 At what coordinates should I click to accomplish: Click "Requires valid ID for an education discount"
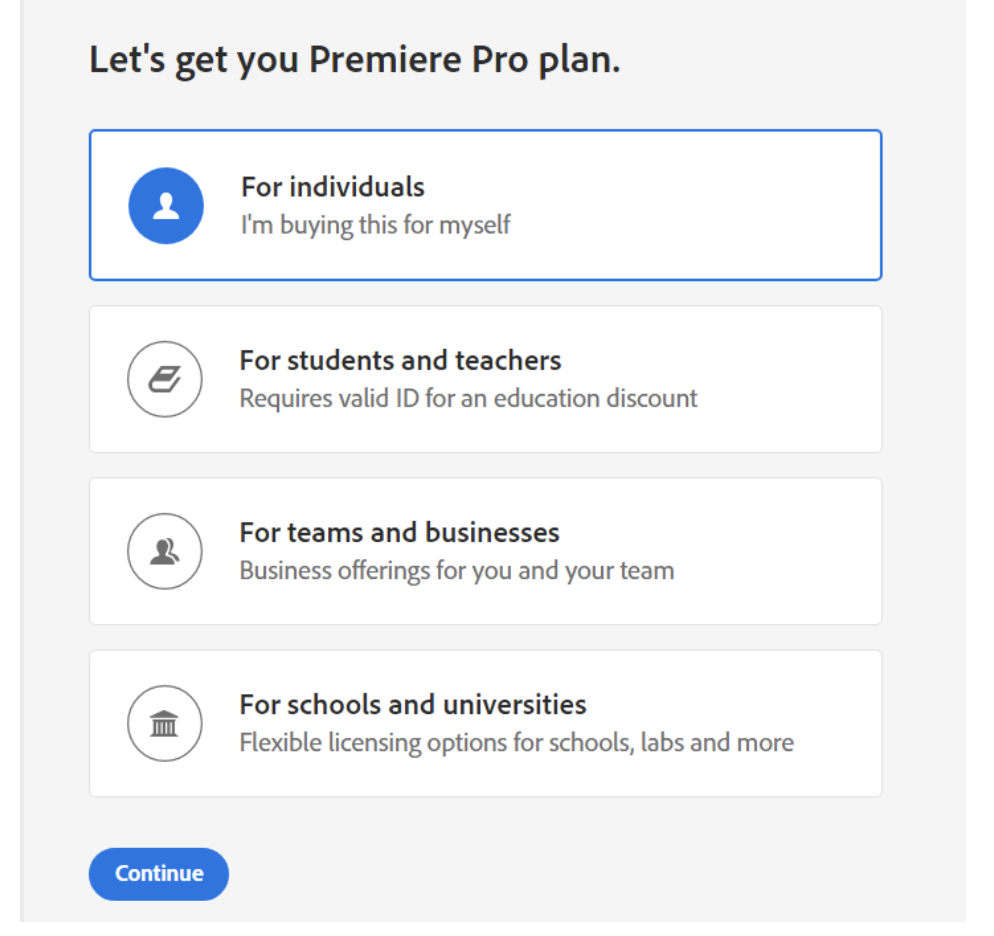click(468, 398)
